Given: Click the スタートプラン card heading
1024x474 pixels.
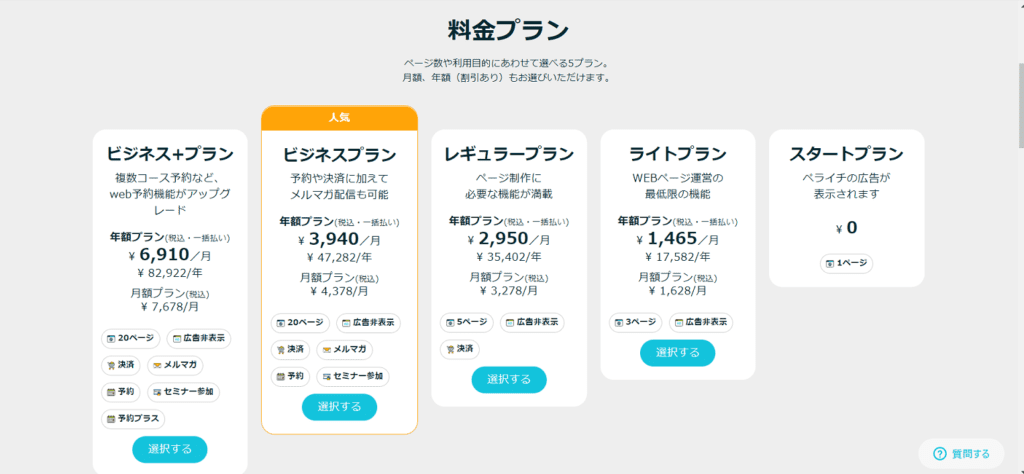Looking at the screenshot, I should coord(846,155).
